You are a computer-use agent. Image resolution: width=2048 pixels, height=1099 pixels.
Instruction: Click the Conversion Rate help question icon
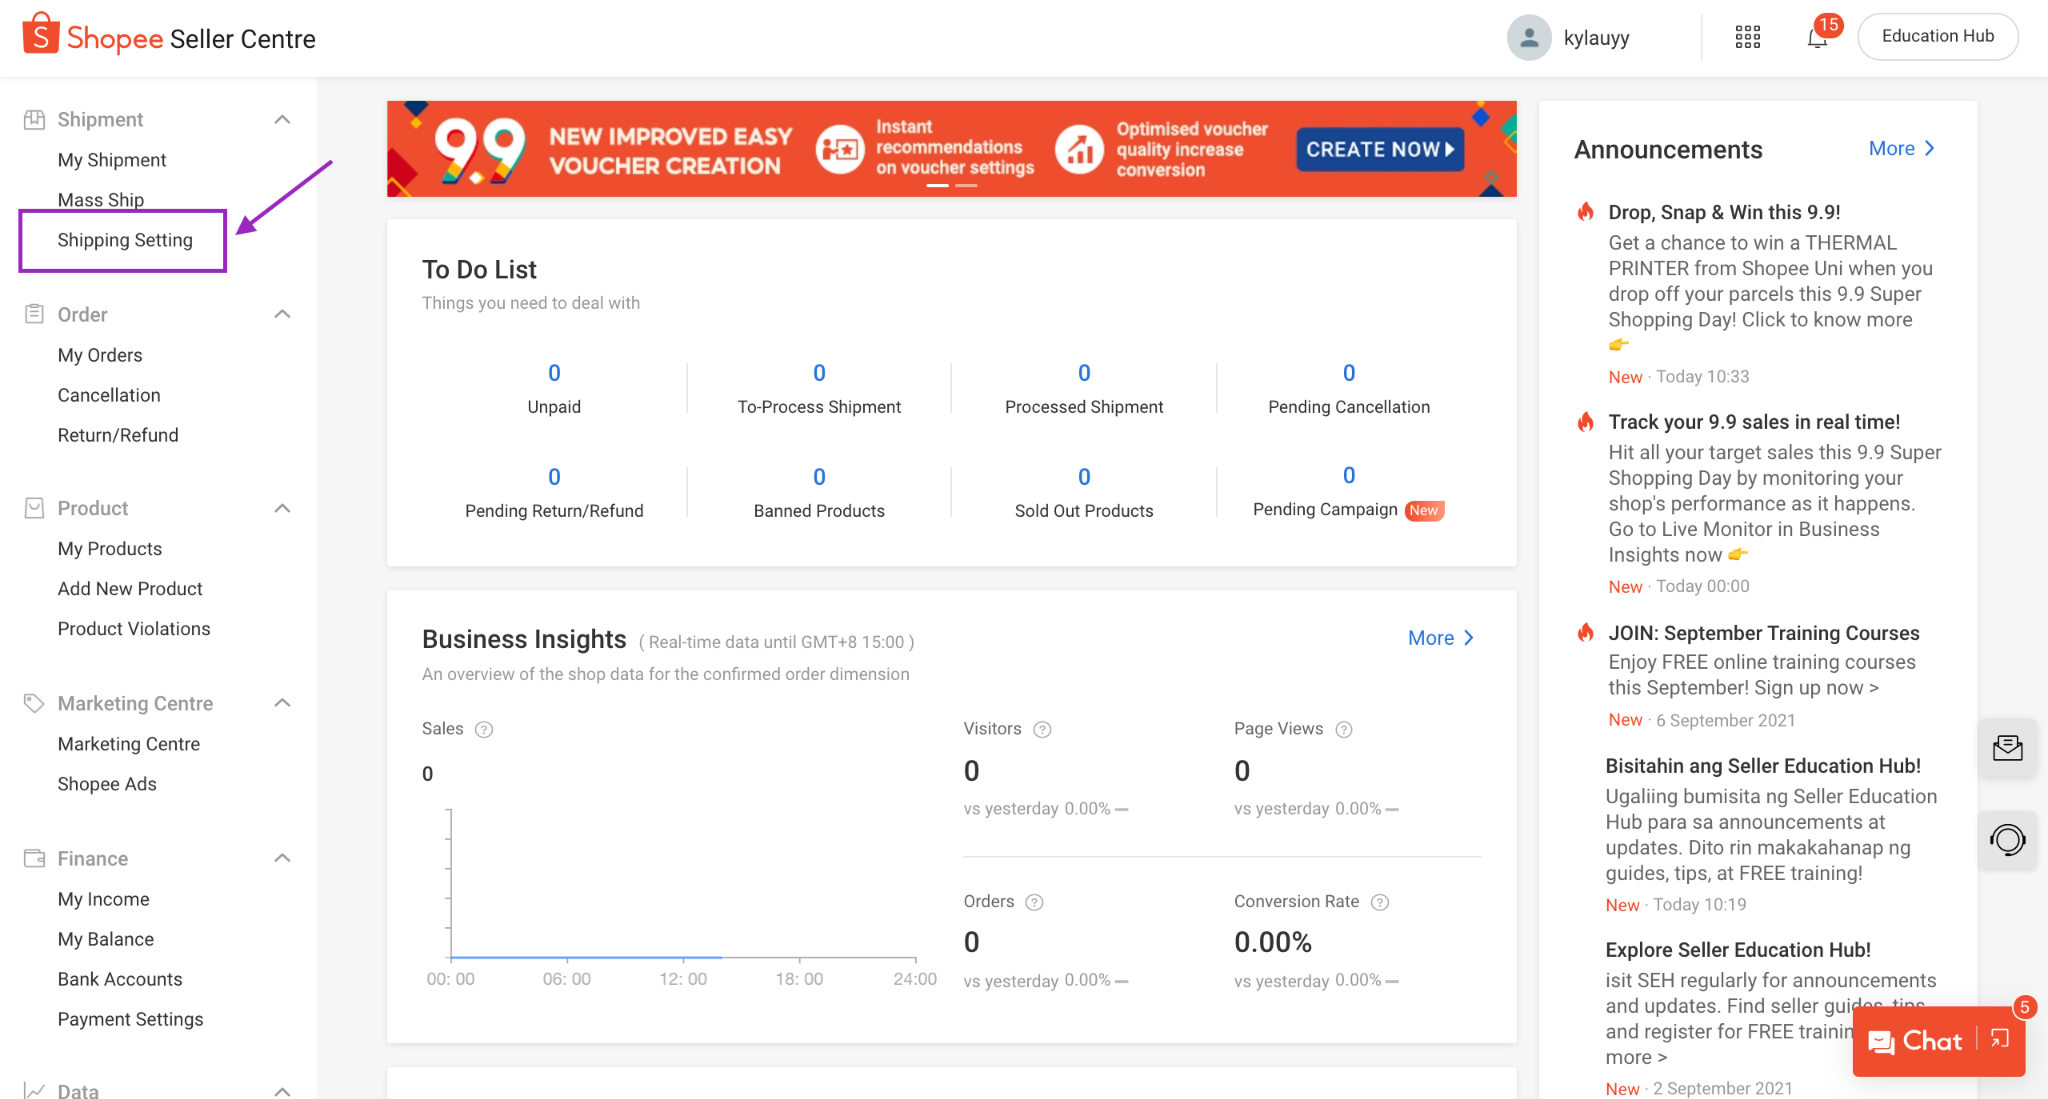[1380, 902]
